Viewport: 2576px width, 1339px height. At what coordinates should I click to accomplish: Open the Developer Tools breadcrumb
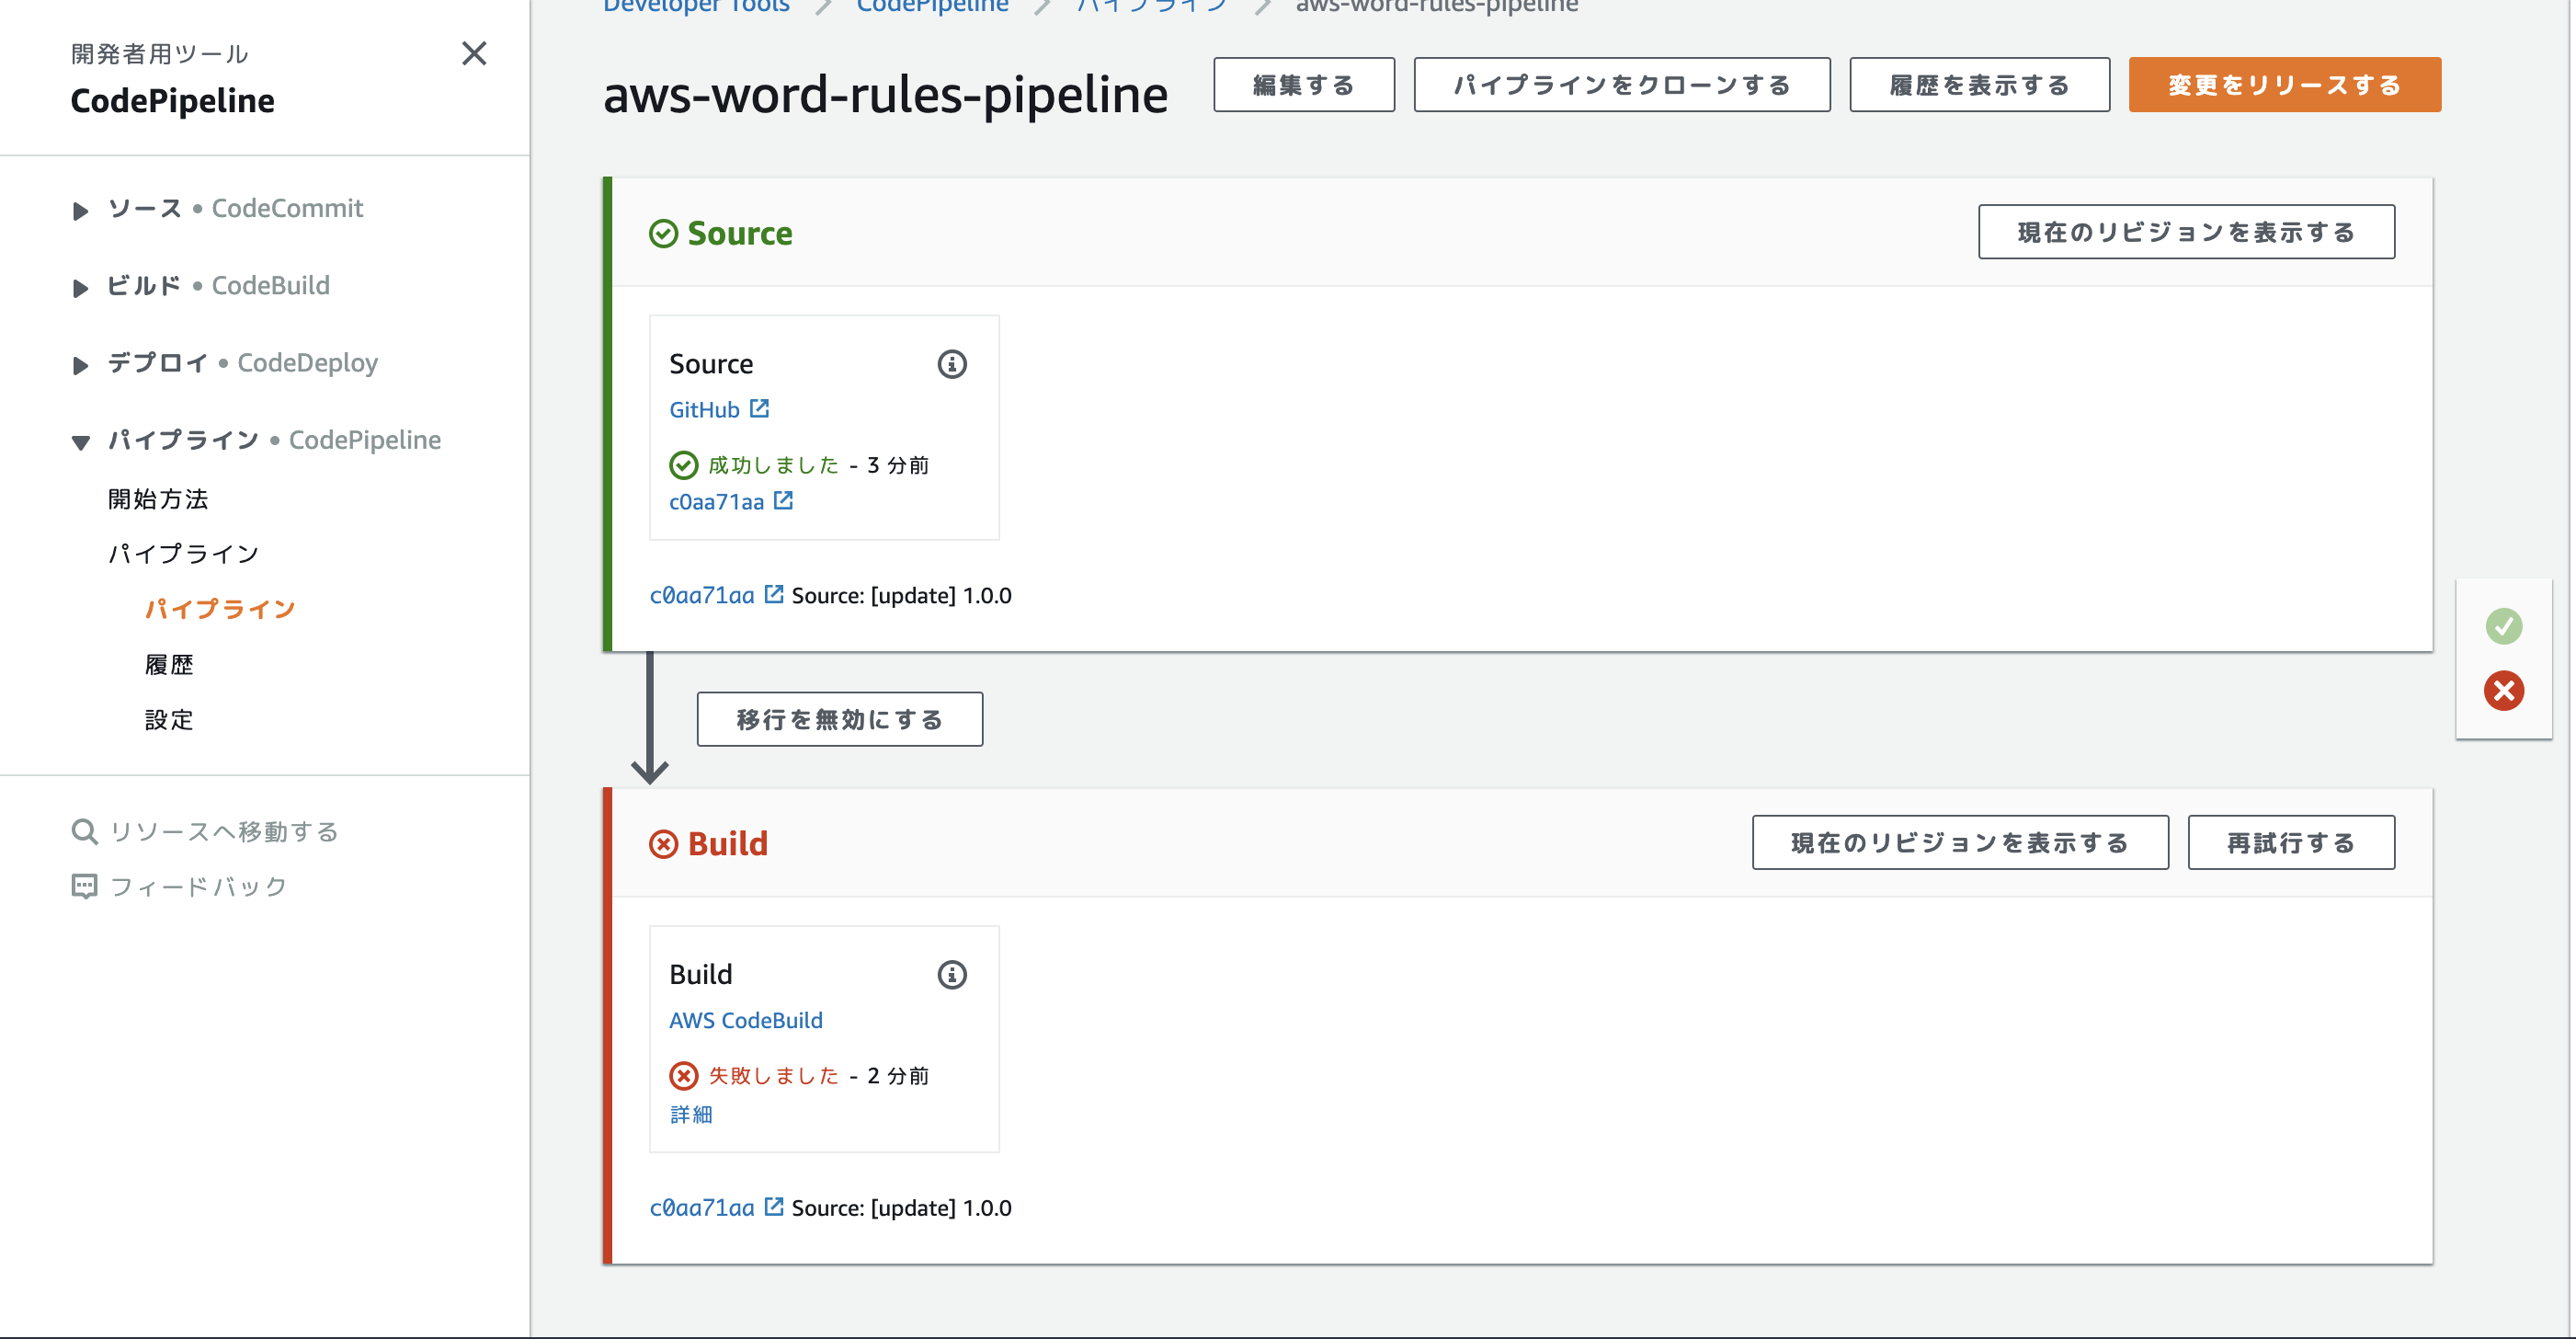pos(696,6)
